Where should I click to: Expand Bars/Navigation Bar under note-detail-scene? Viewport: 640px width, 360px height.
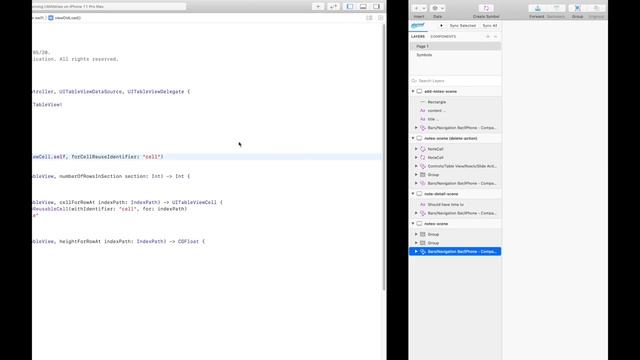click(416, 213)
